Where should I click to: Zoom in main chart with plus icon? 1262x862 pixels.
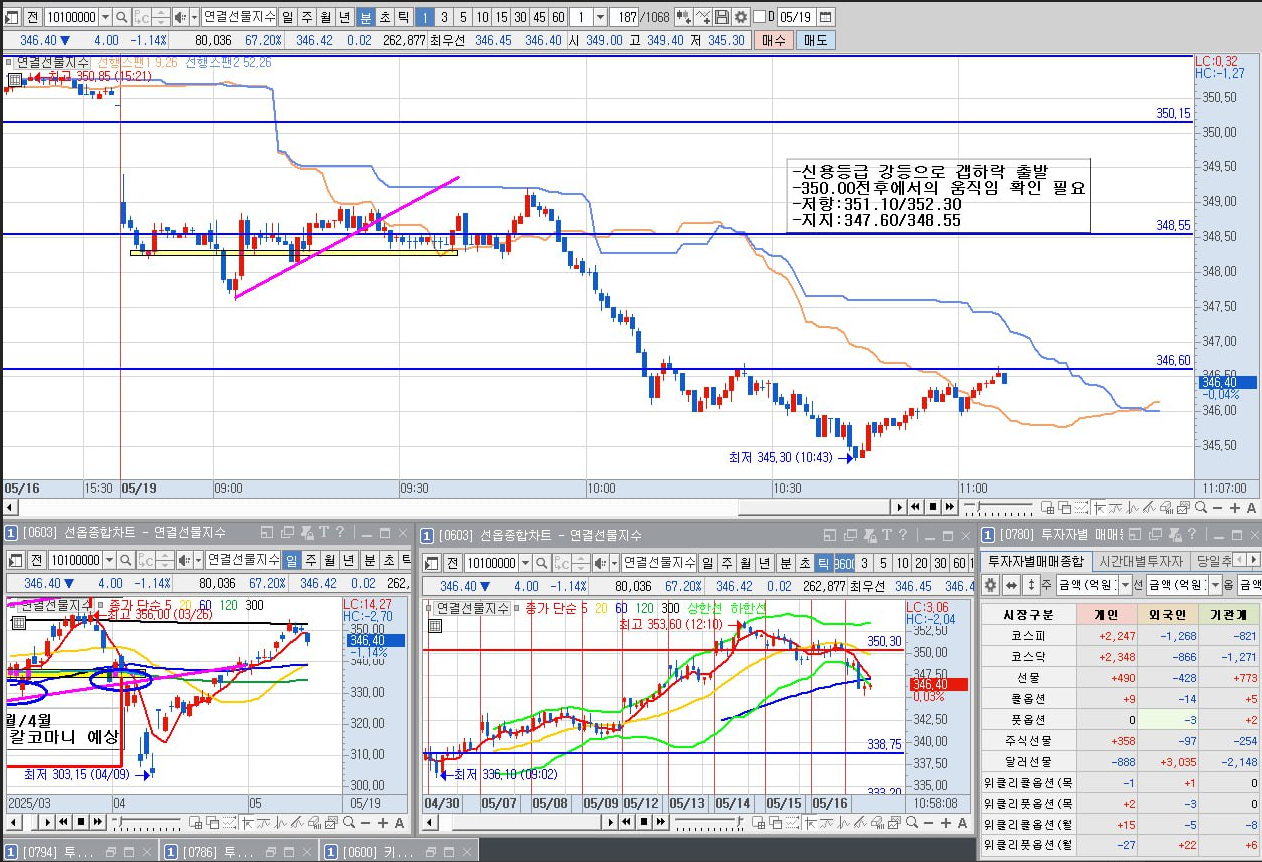(x=1234, y=508)
